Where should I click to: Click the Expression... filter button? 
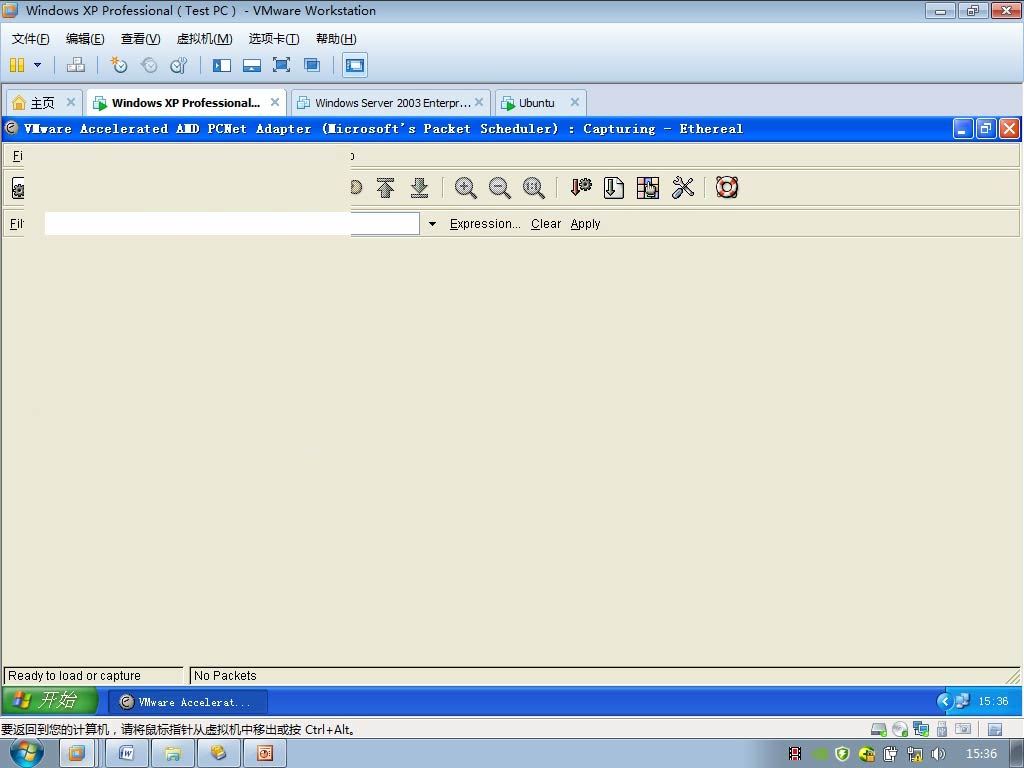coord(485,224)
